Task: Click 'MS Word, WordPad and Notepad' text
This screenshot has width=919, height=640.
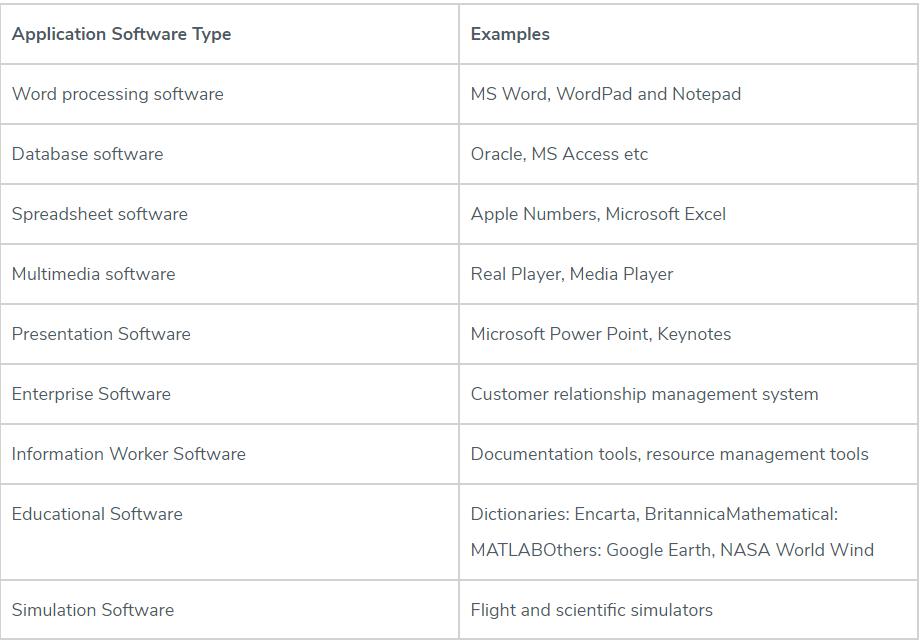Action: [x=606, y=94]
